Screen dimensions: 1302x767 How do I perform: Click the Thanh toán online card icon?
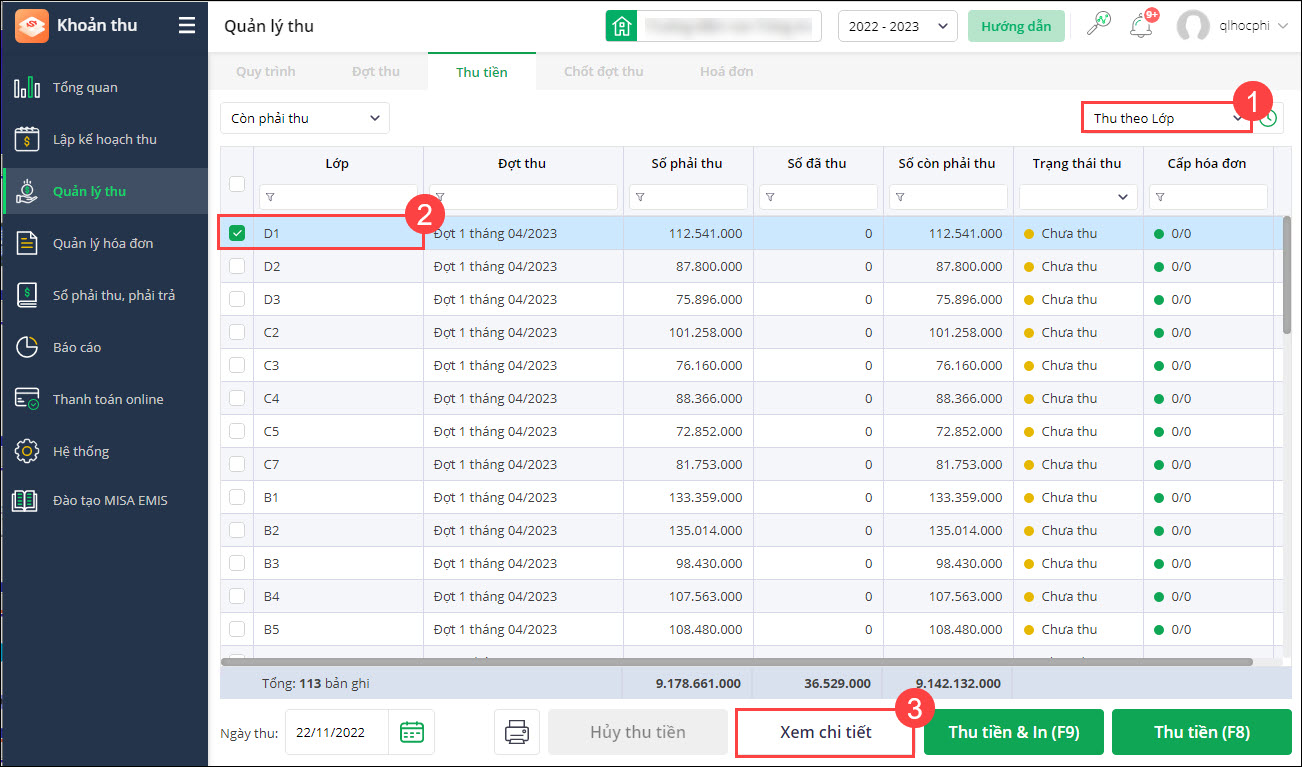click(x=27, y=399)
